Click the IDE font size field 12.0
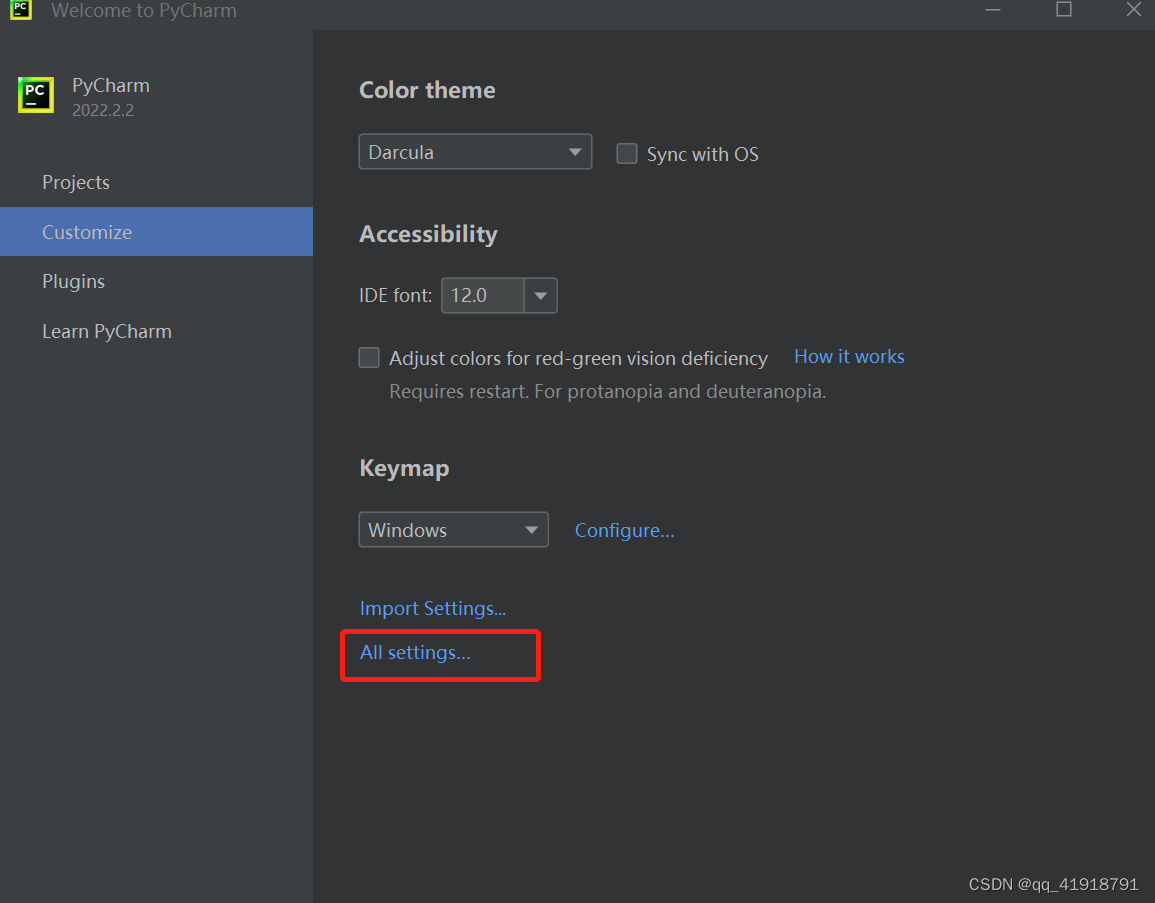This screenshot has width=1155, height=903. [482, 295]
